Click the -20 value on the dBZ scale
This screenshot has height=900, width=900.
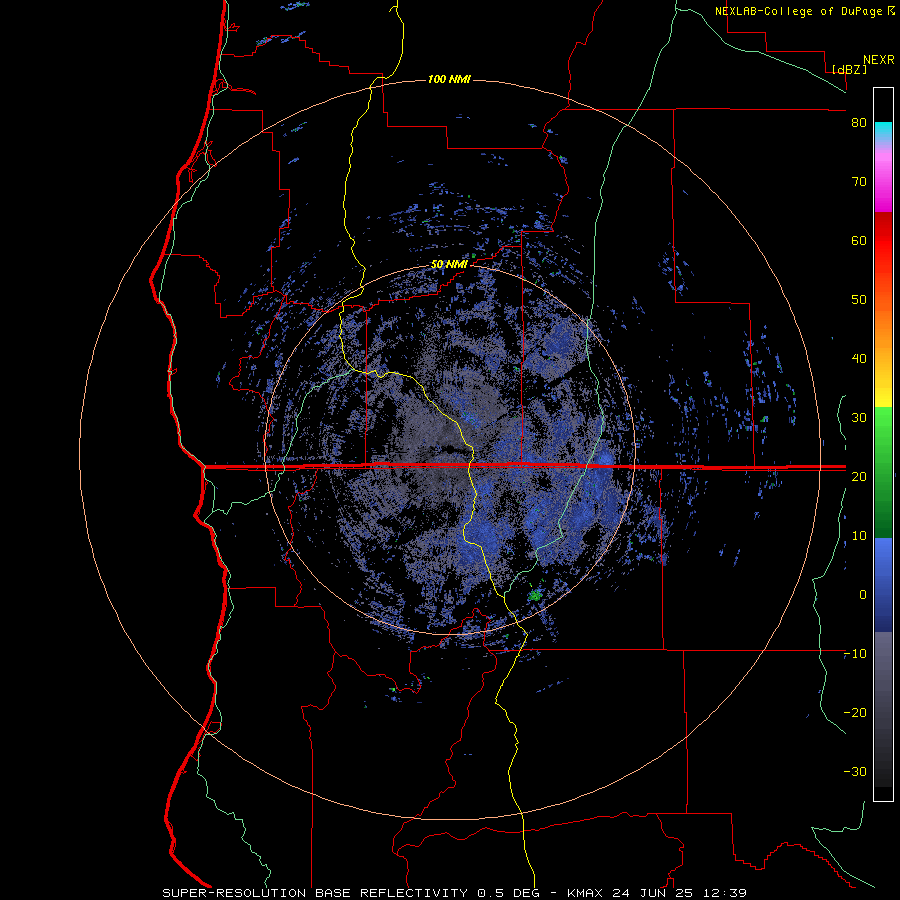pyautogui.click(x=855, y=713)
